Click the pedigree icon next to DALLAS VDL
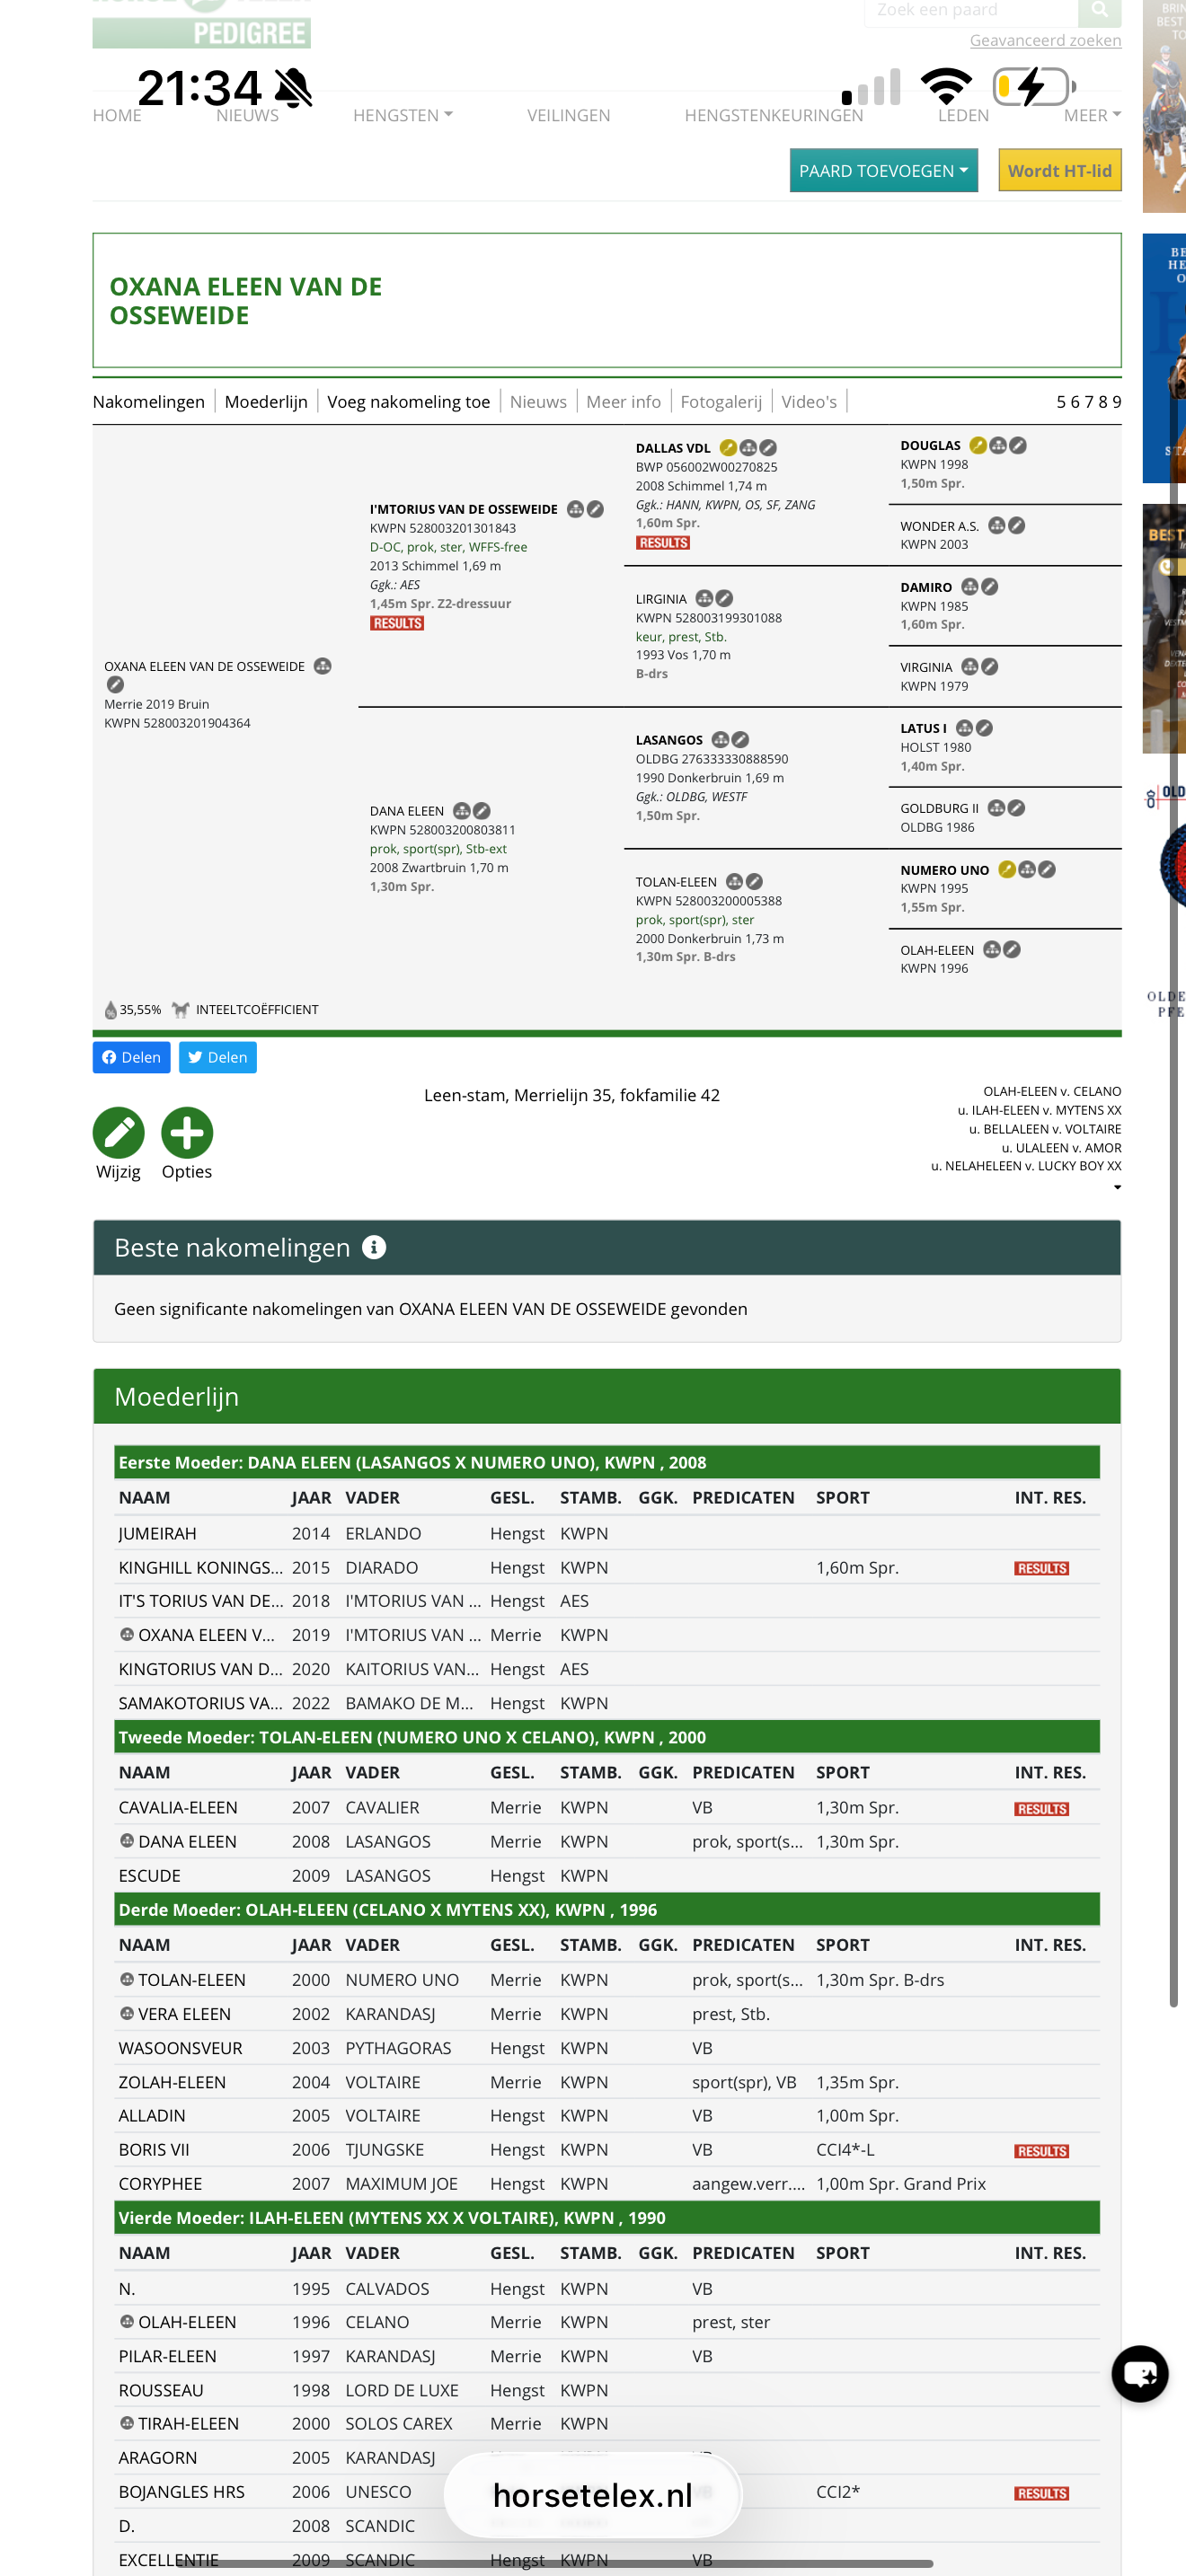Screen dimensions: 1186x2576 (748, 448)
